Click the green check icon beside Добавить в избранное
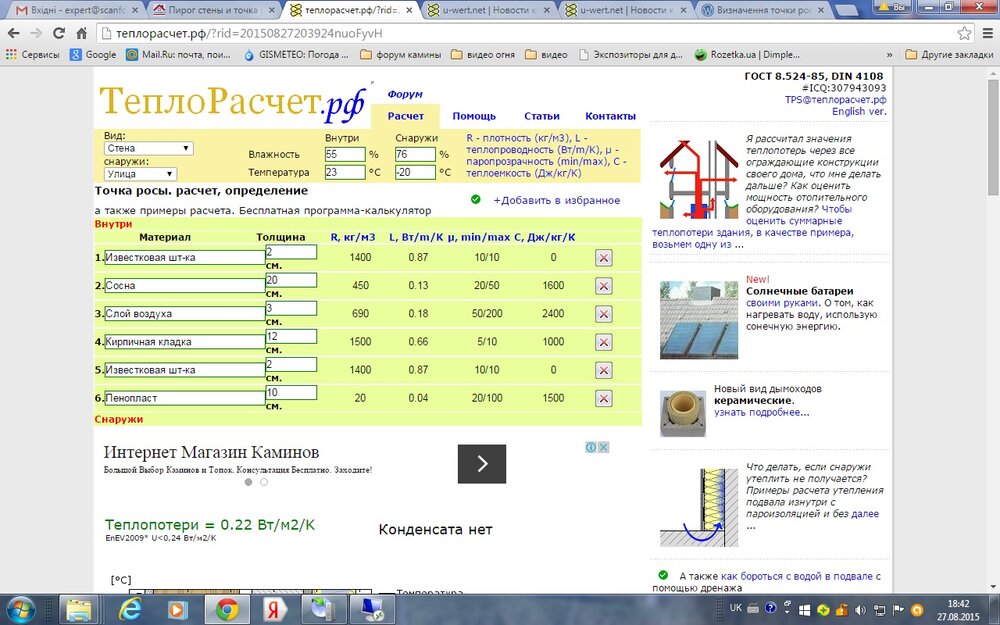Viewport: 1000px width, 625px height. click(x=474, y=199)
